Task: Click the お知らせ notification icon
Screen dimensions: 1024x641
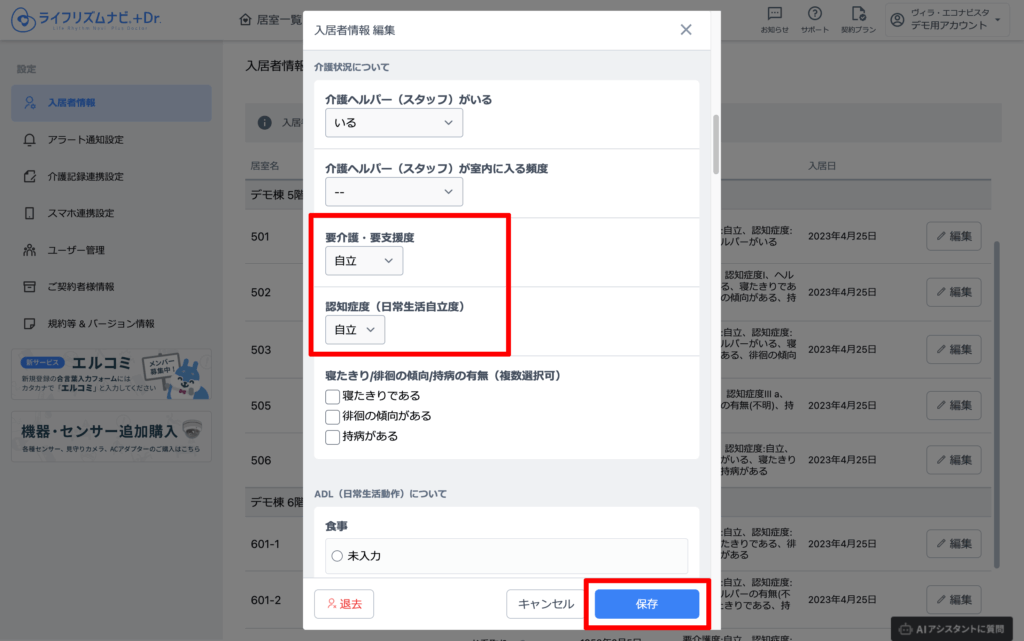Action: point(774,14)
